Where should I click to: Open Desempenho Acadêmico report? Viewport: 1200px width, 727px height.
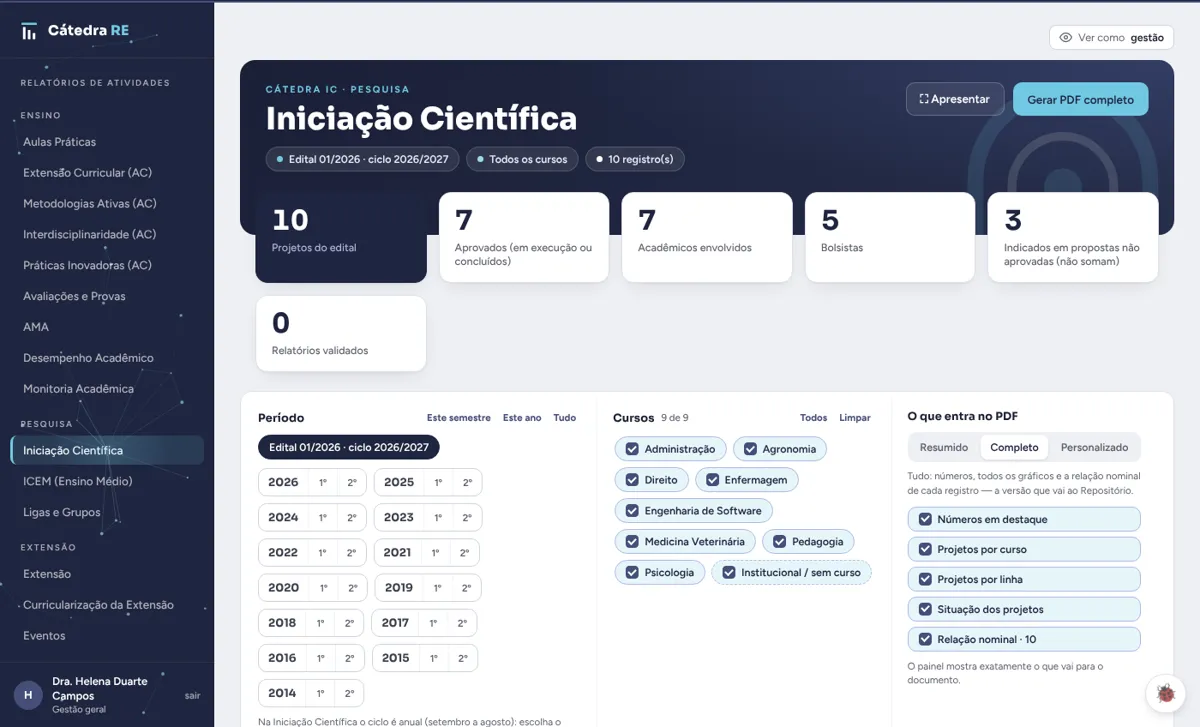coord(107,358)
